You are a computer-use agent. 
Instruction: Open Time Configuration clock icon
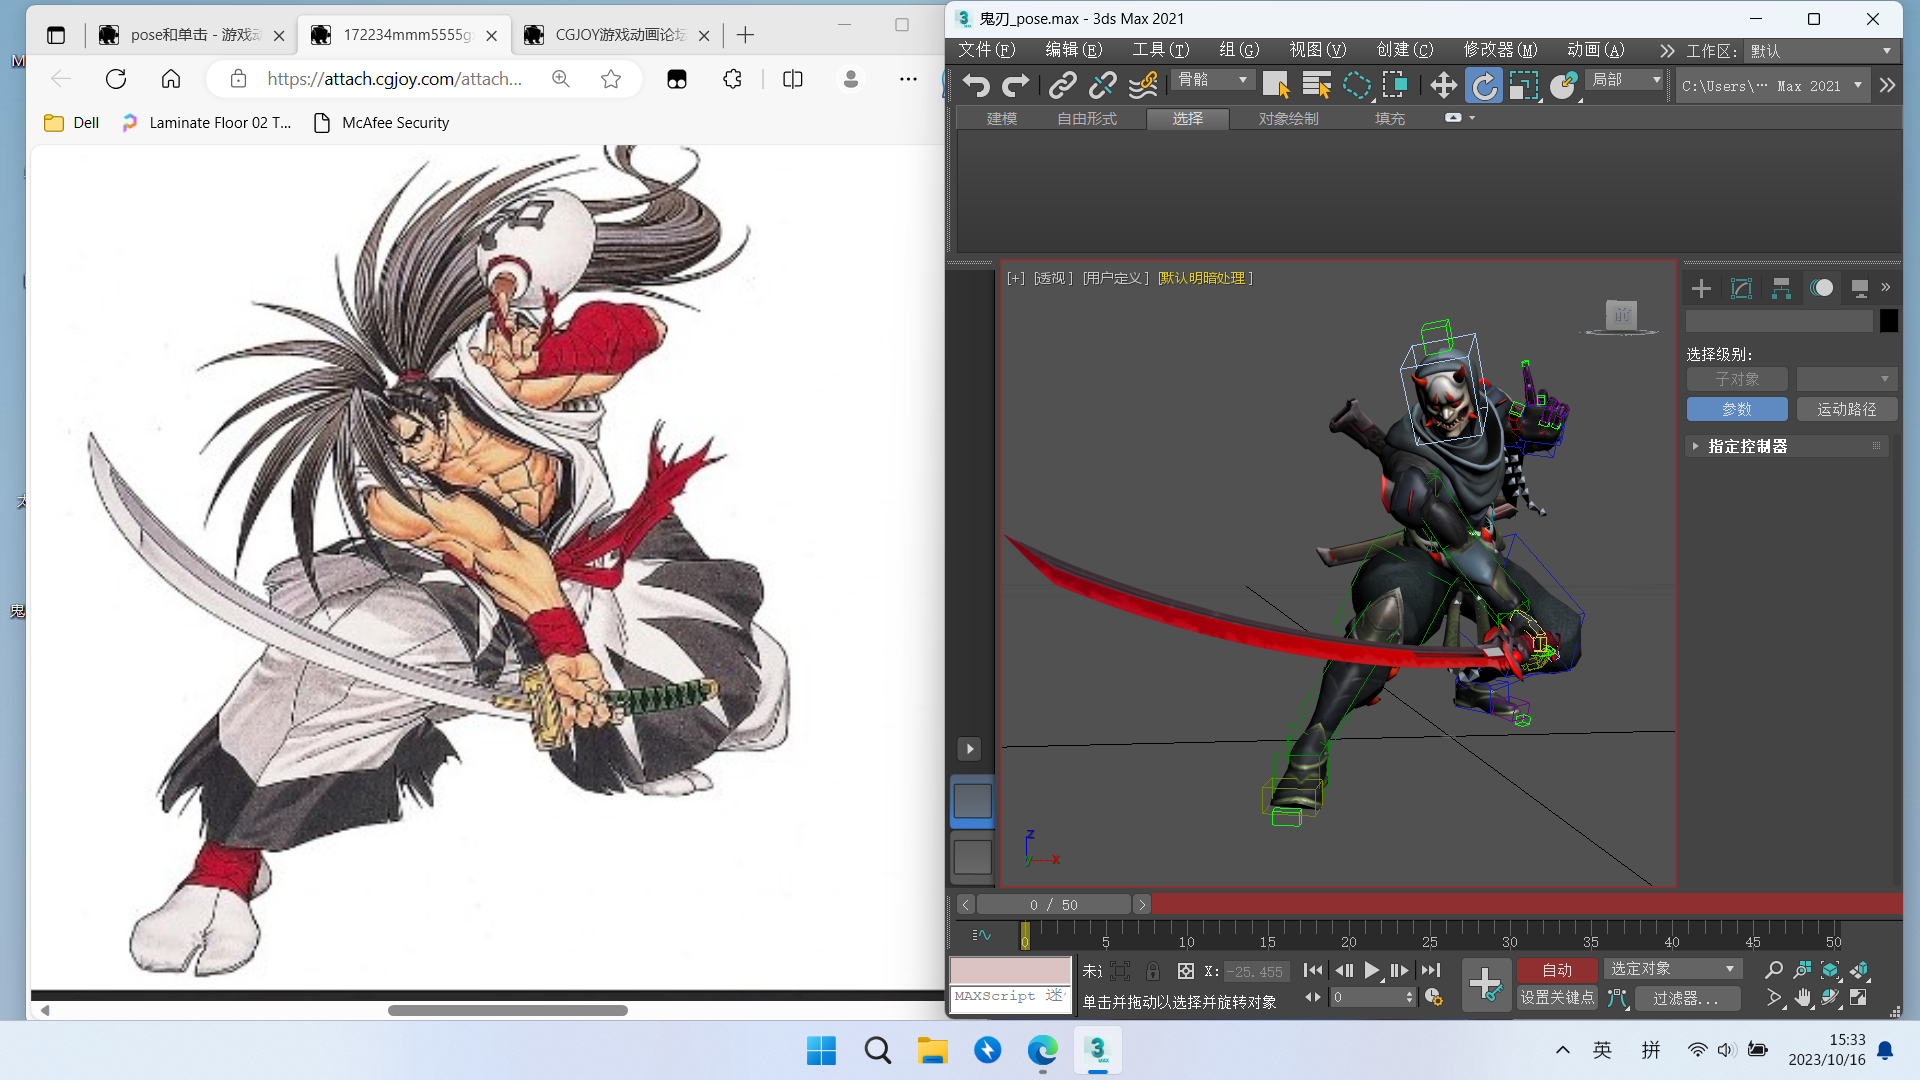click(1433, 998)
